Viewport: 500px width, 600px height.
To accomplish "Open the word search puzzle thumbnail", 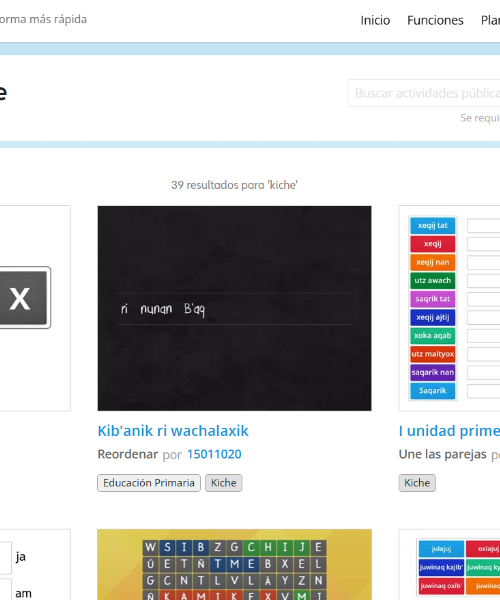I will click(x=235, y=565).
